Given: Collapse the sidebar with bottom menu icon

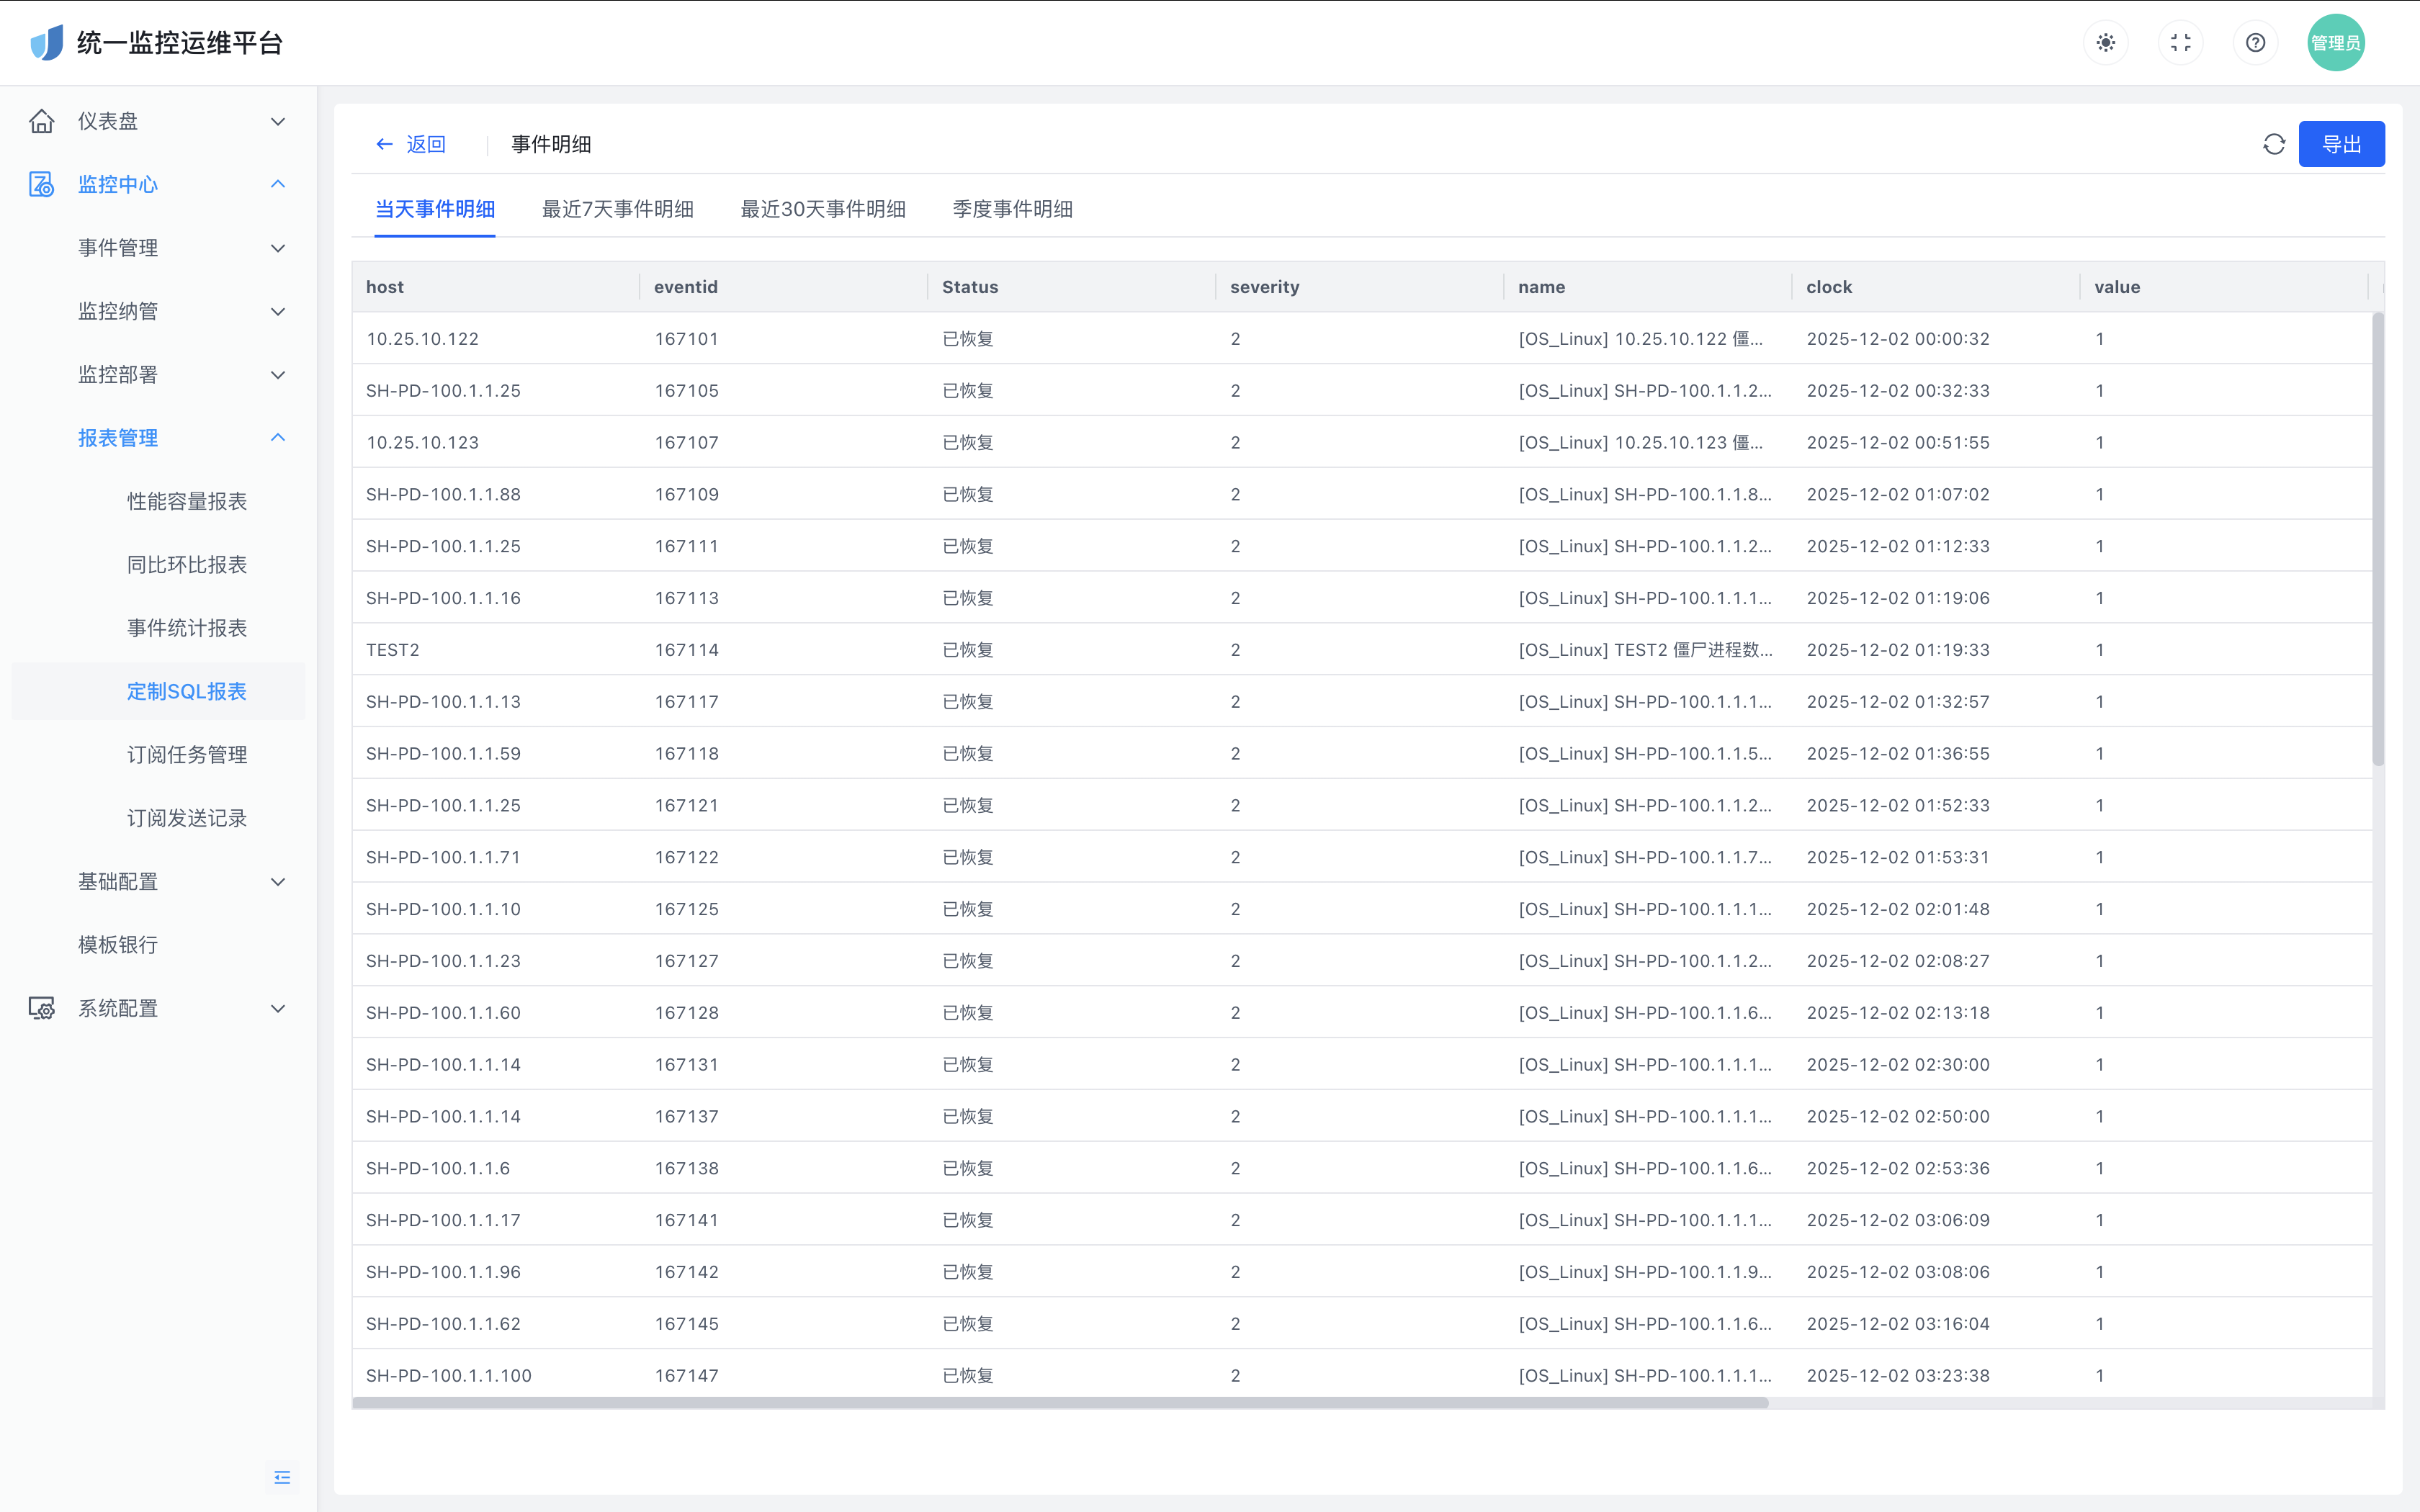Looking at the screenshot, I should [282, 1477].
